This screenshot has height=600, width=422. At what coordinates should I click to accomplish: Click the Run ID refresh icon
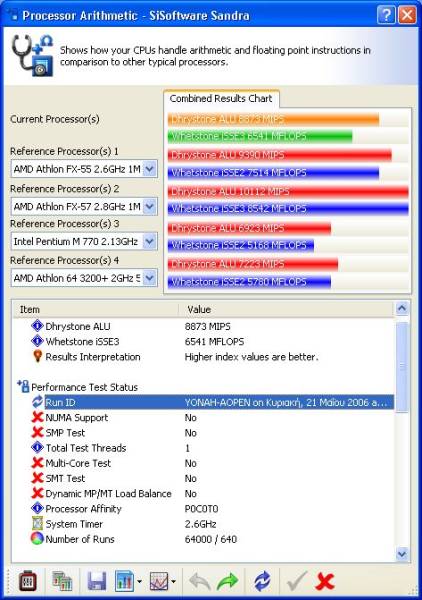(37, 402)
